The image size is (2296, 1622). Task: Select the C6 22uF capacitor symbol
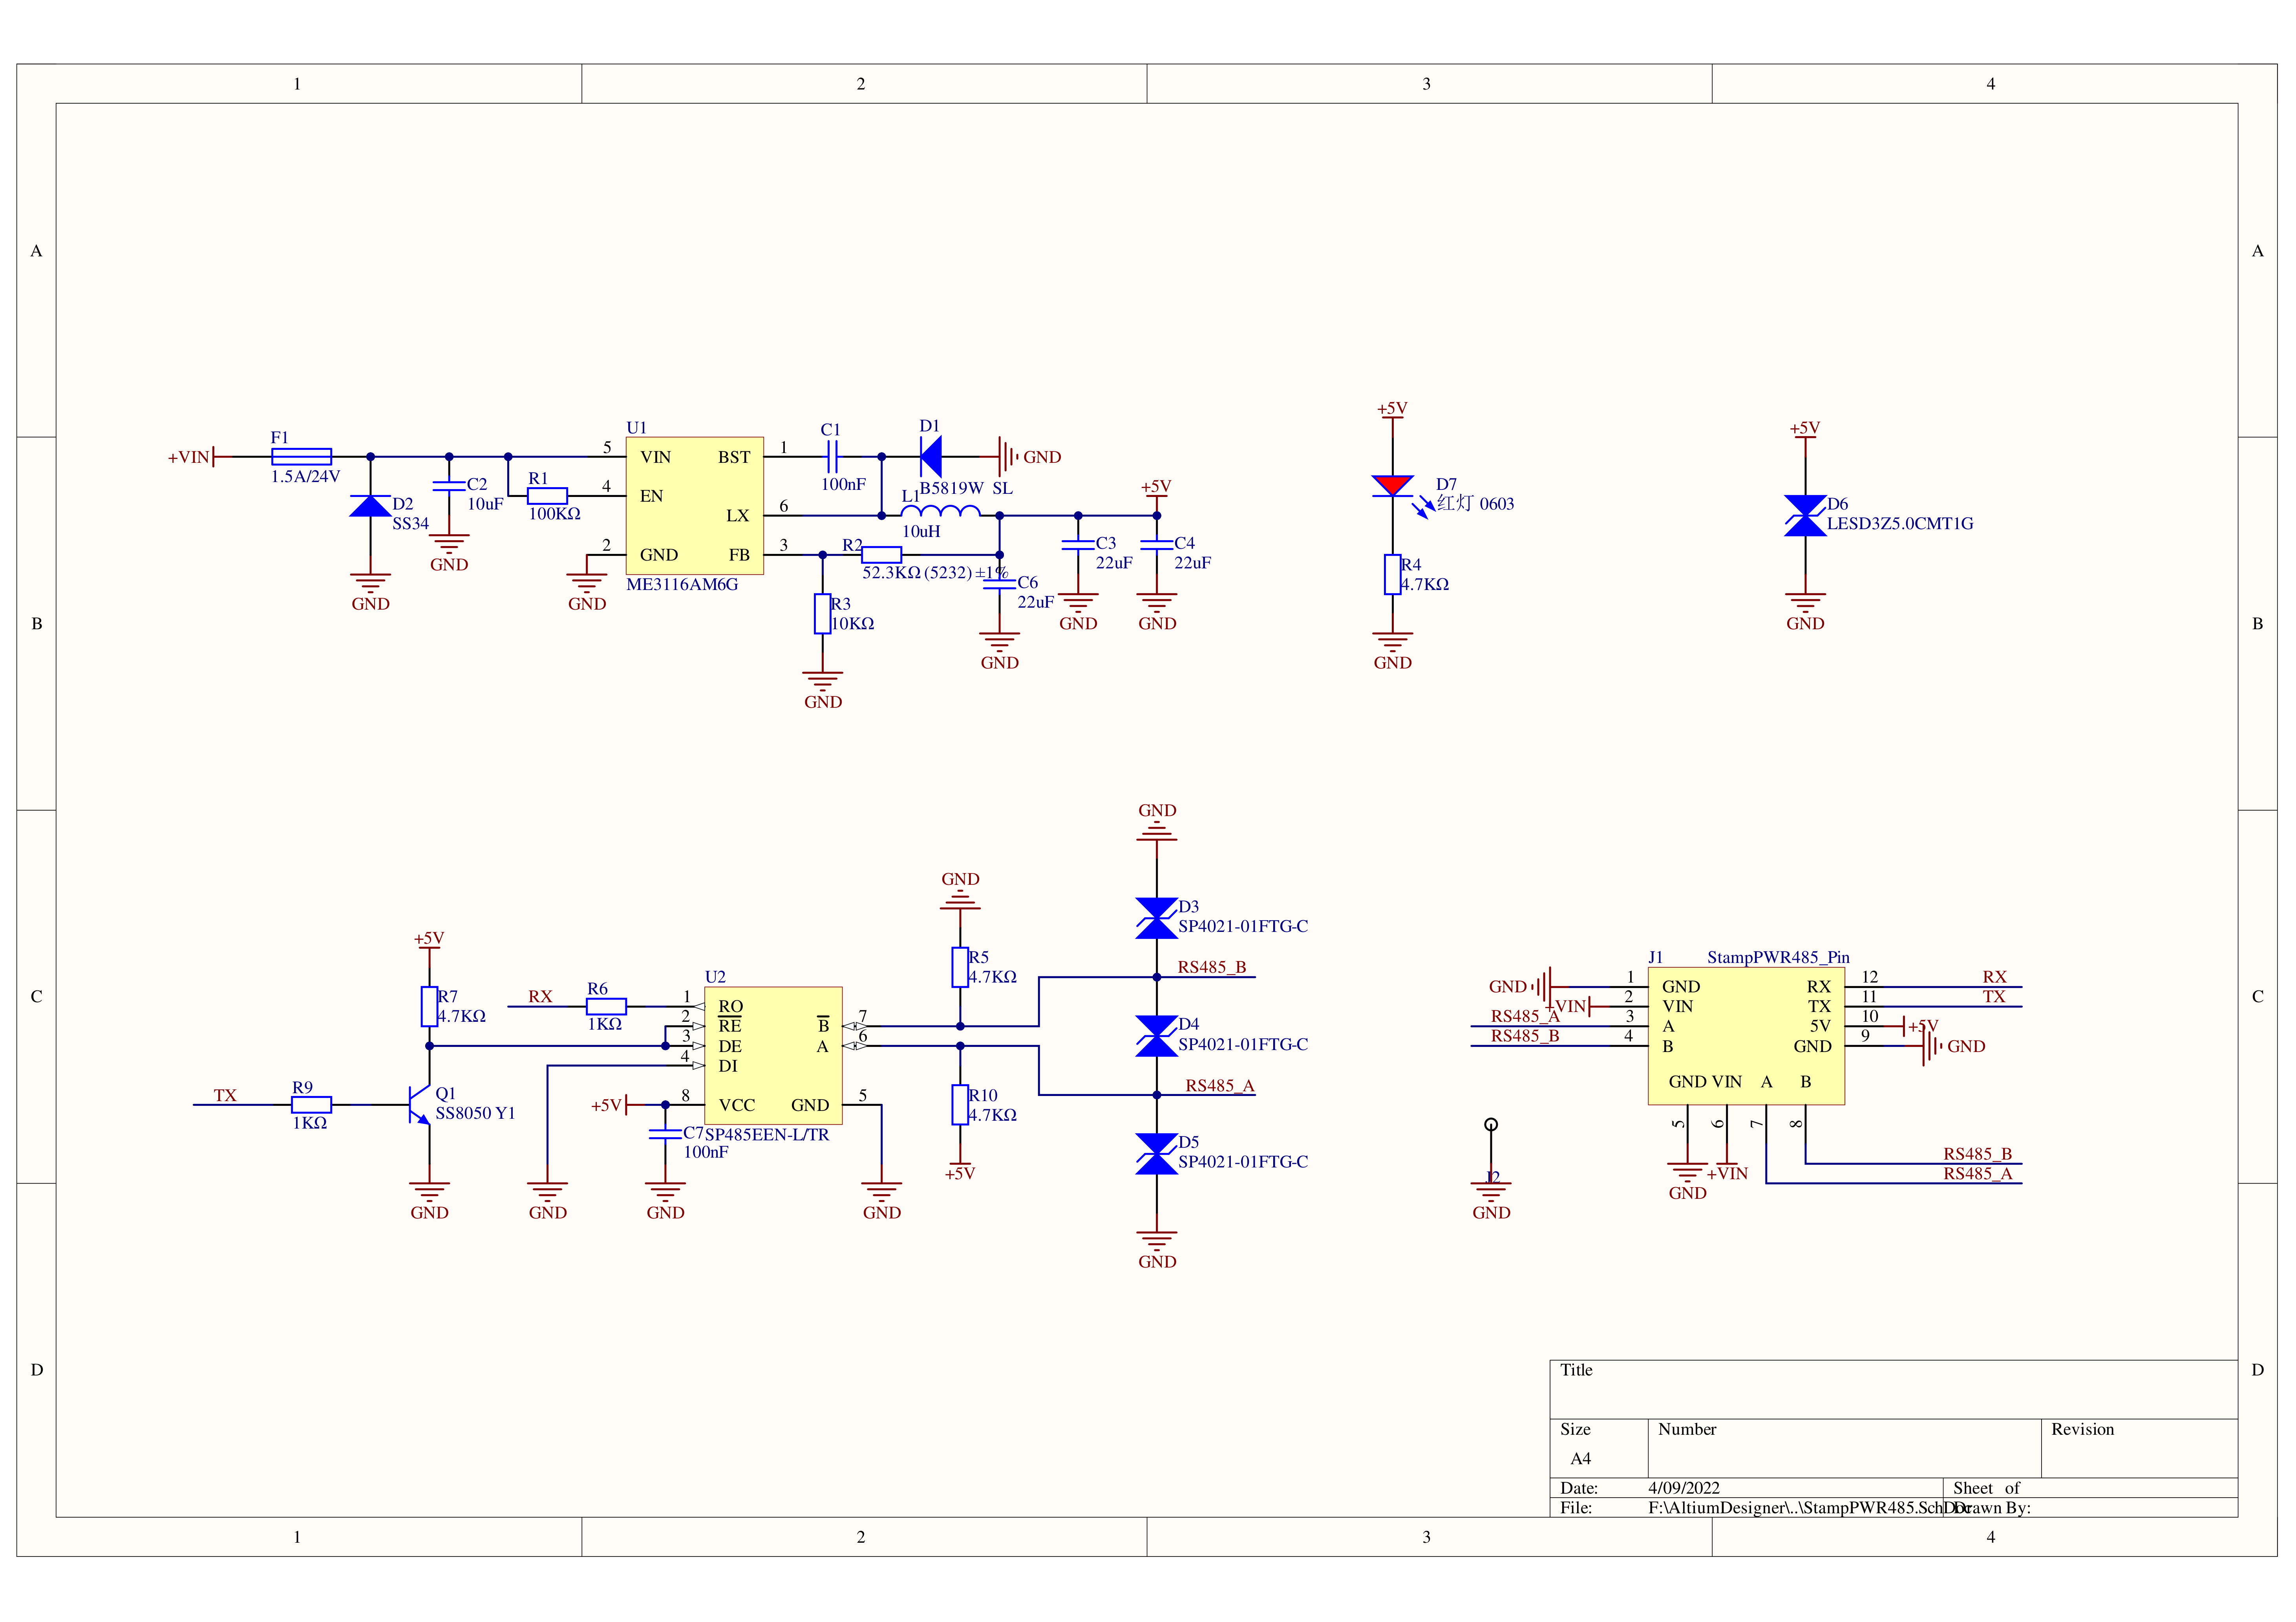click(x=999, y=584)
